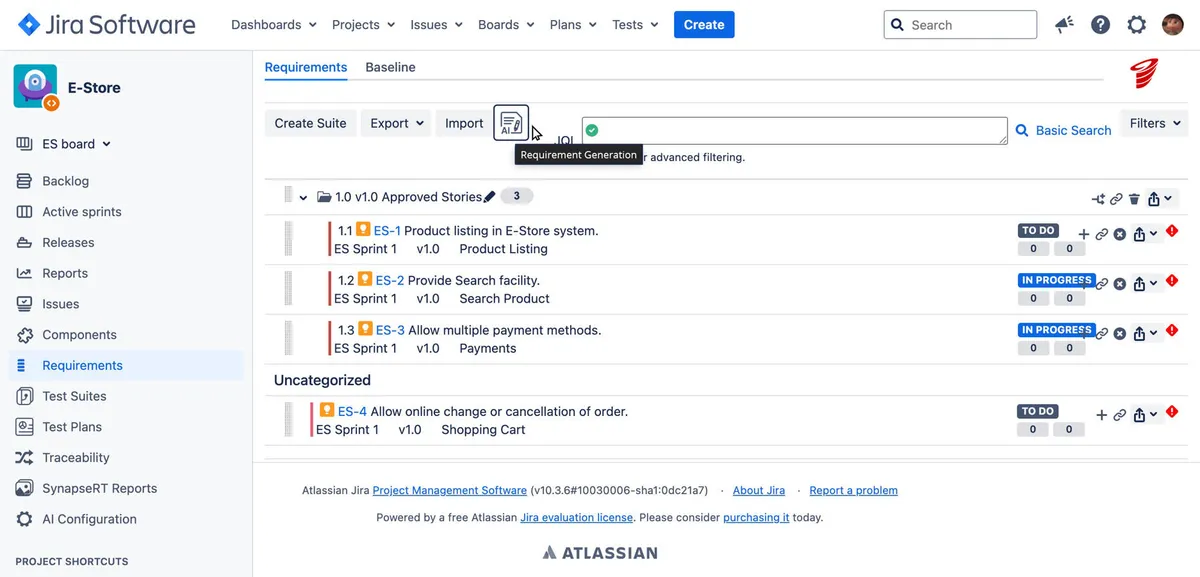Click the red alert icon on ES-1
Image resolution: width=1200 pixels, height=577 pixels.
tap(1172, 231)
